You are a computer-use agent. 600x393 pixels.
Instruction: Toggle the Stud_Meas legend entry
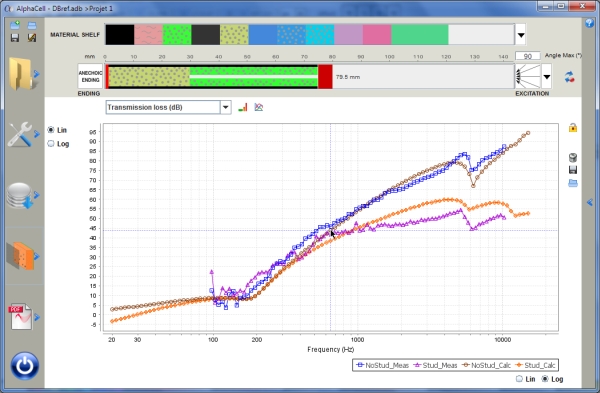click(435, 365)
